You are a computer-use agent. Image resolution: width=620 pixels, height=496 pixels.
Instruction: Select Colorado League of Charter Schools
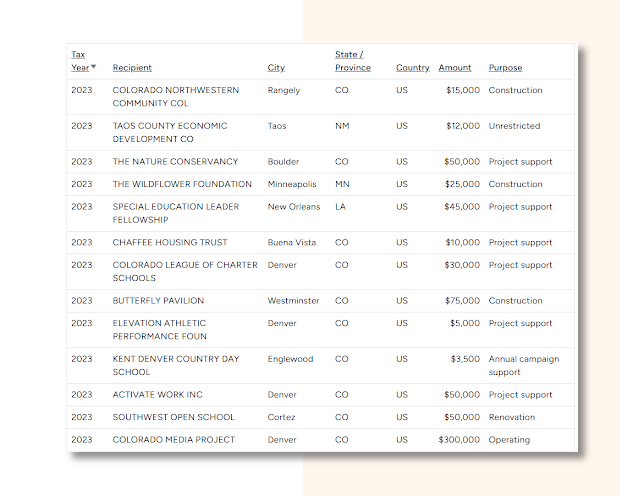click(185, 271)
